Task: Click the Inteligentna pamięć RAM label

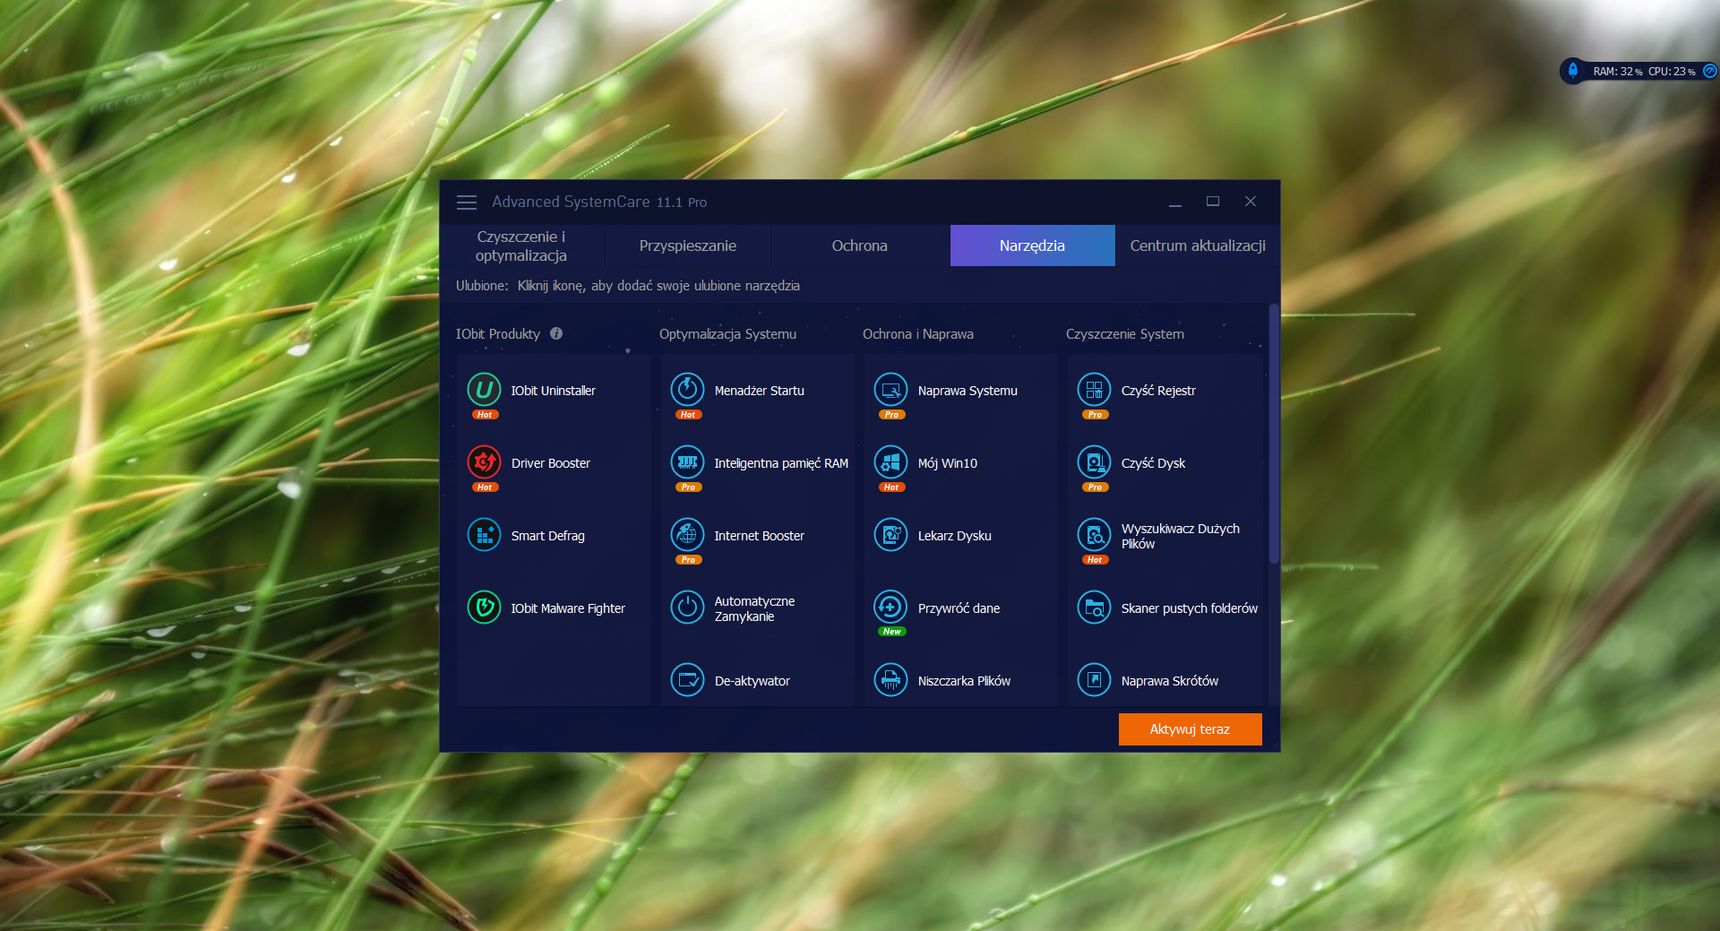Action: click(x=781, y=463)
